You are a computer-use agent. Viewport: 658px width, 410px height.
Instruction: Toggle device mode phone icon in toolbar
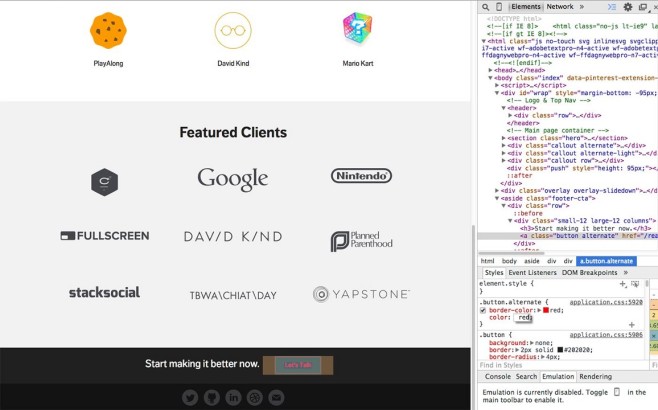(499, 7)
